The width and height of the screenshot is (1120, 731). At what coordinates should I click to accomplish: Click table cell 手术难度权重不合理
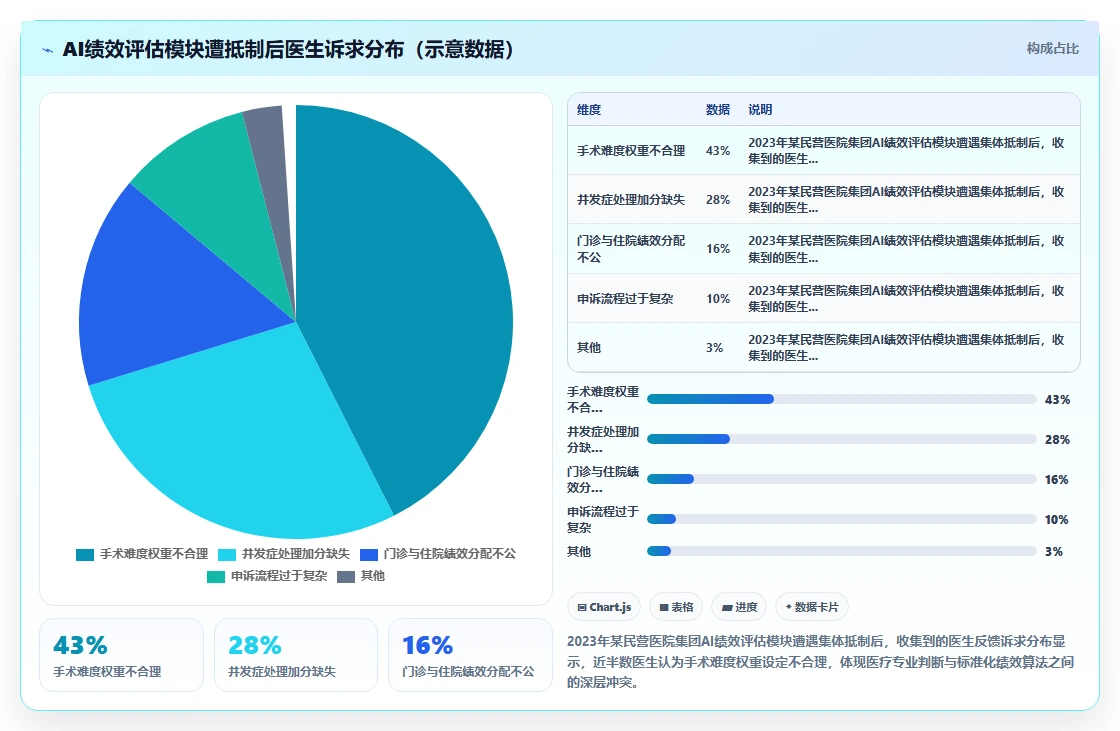pos(631,151)
